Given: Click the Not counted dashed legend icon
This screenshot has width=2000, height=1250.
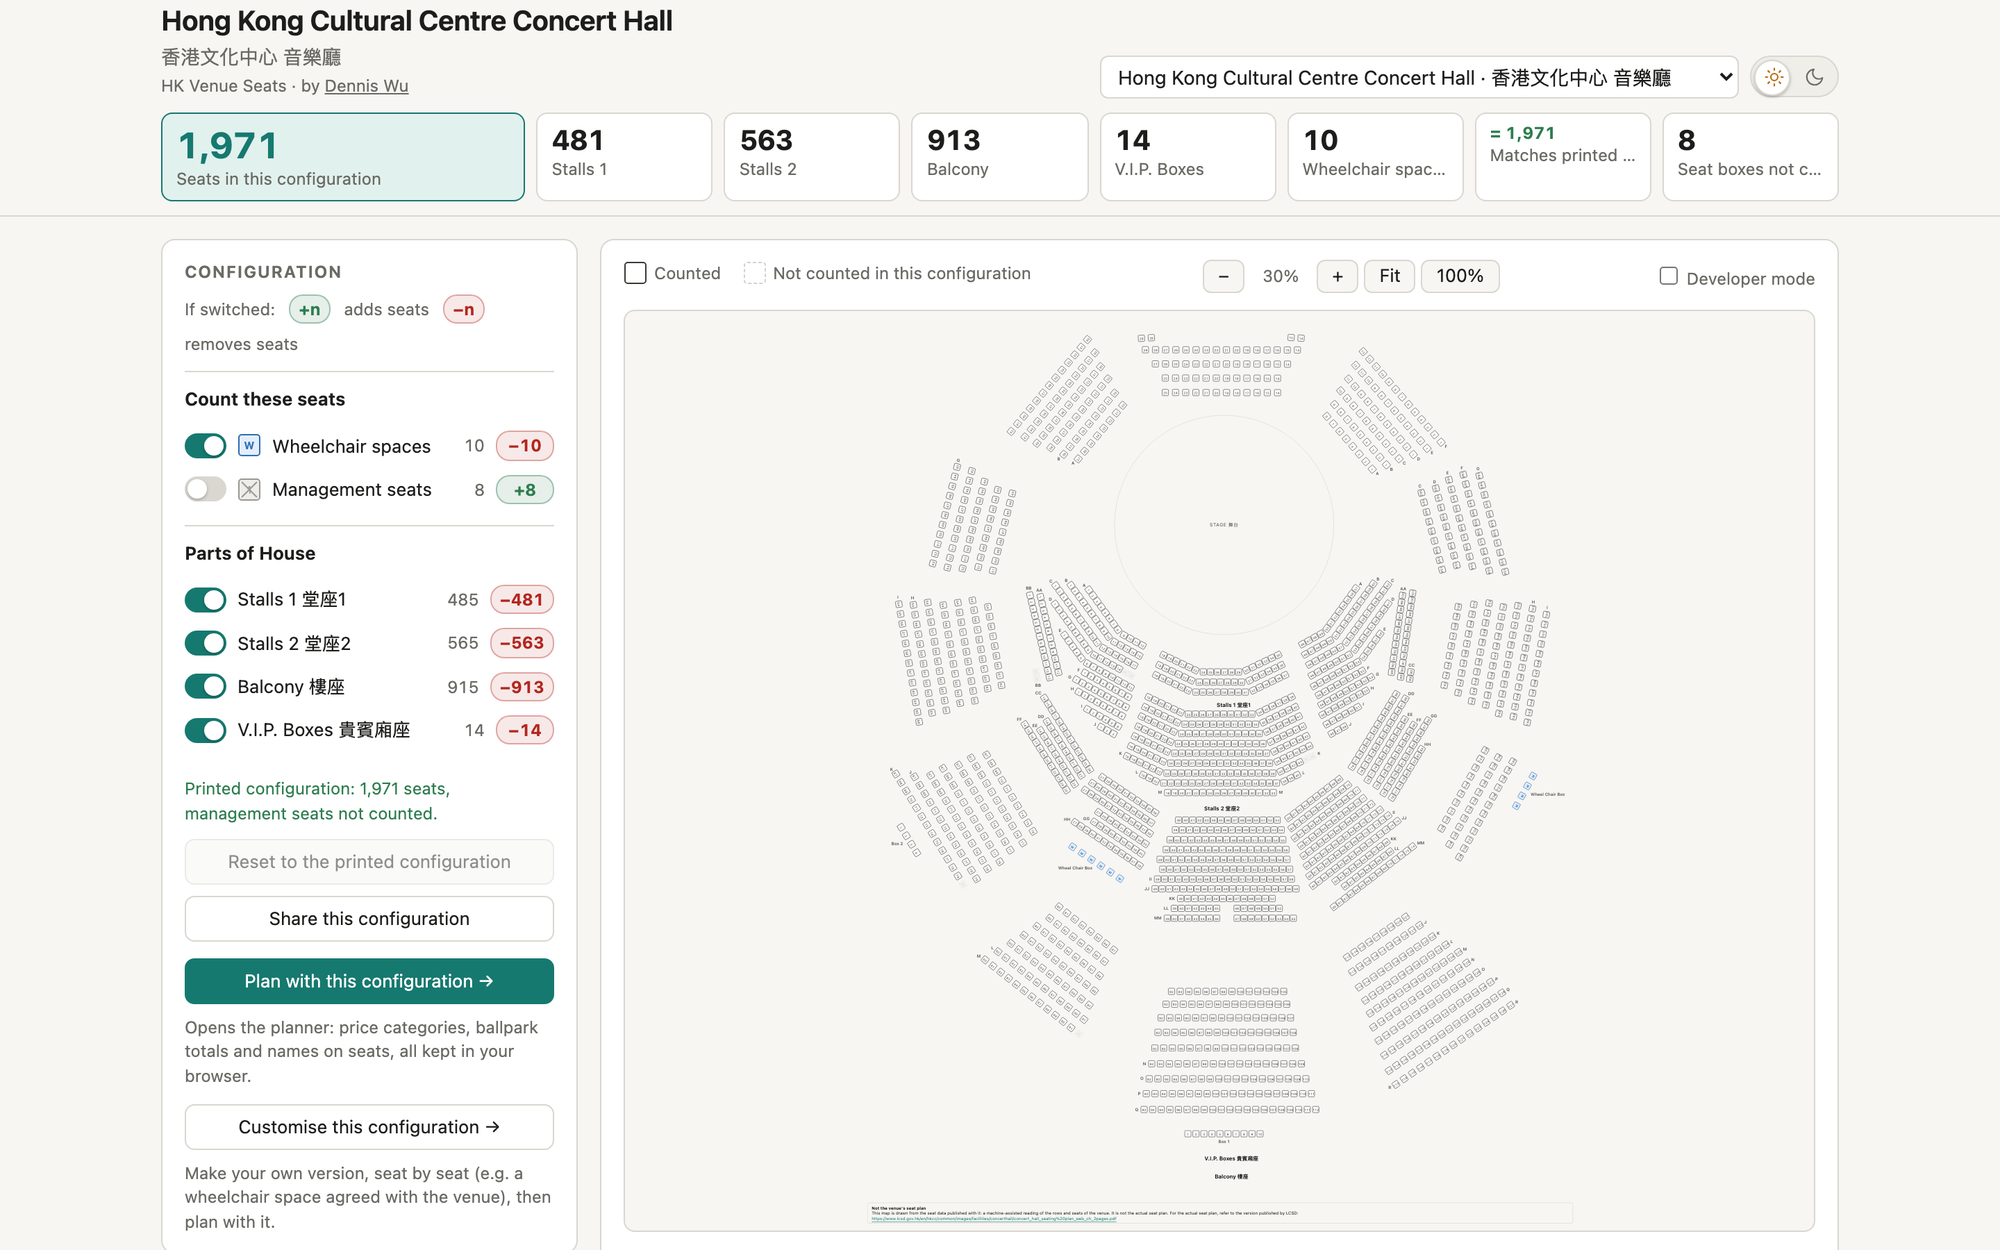Looking at the screenshot, I should (754, 273).
